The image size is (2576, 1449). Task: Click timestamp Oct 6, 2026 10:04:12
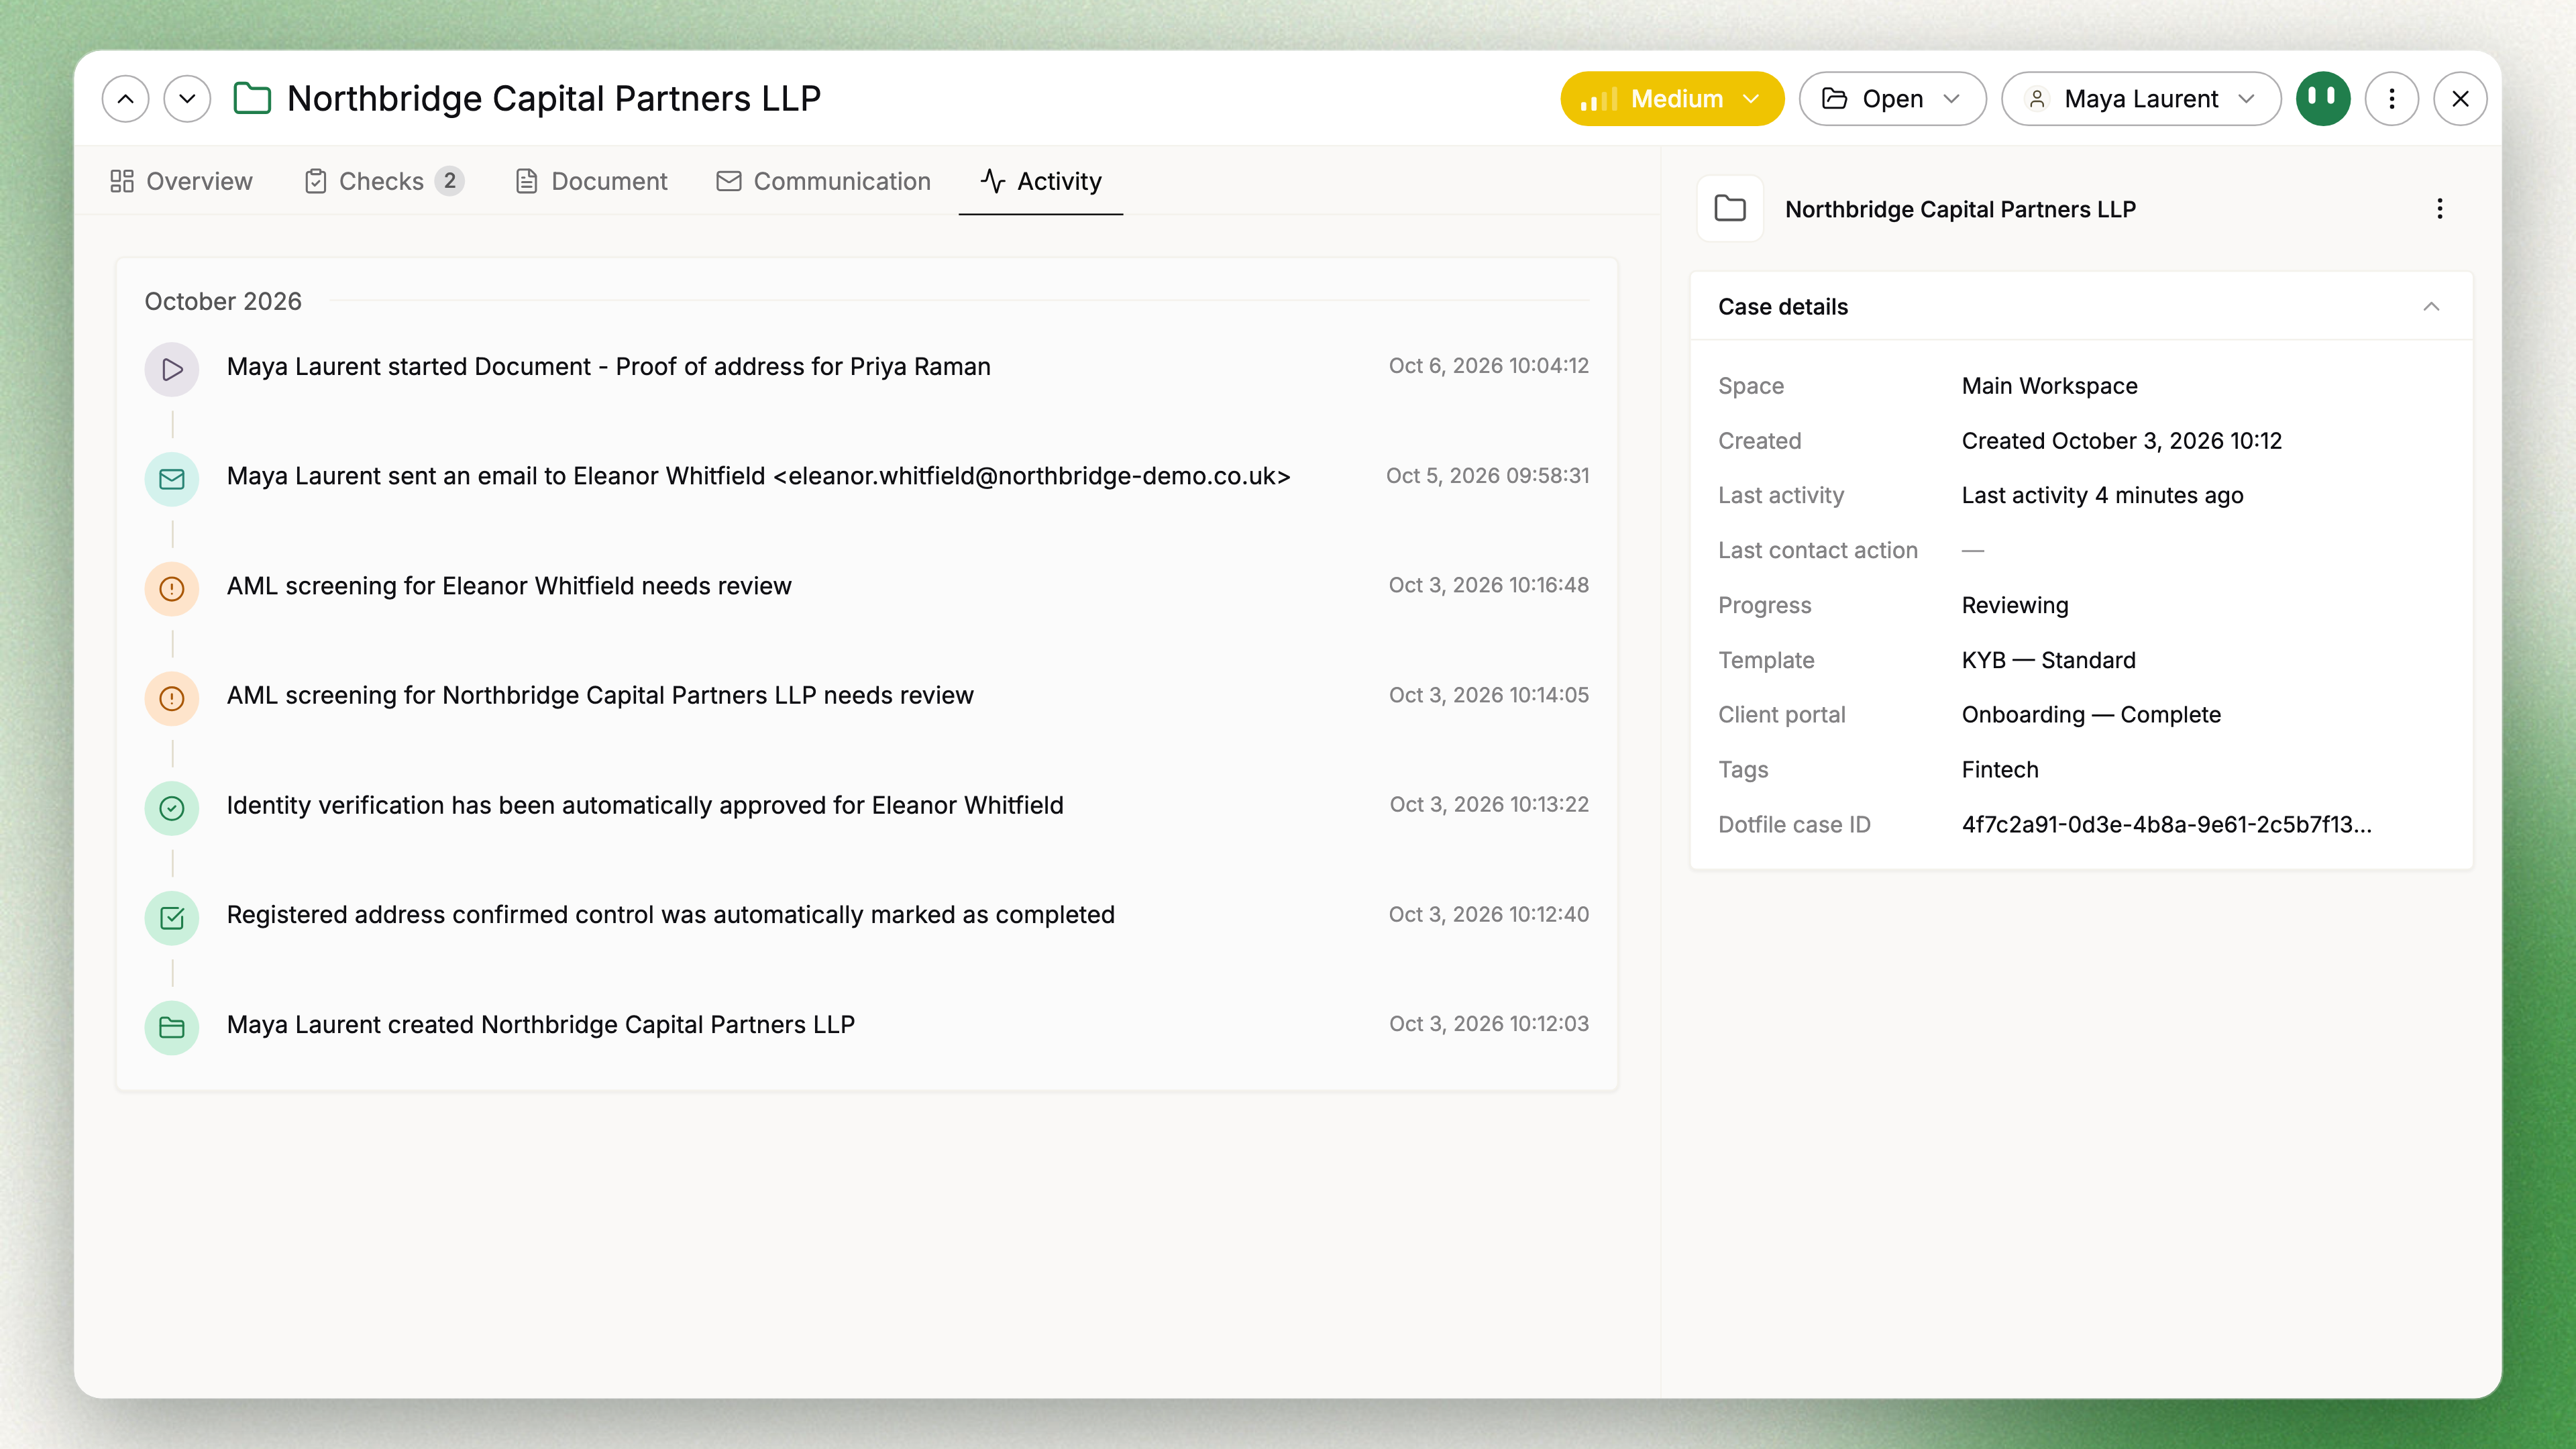[1488, 366]
